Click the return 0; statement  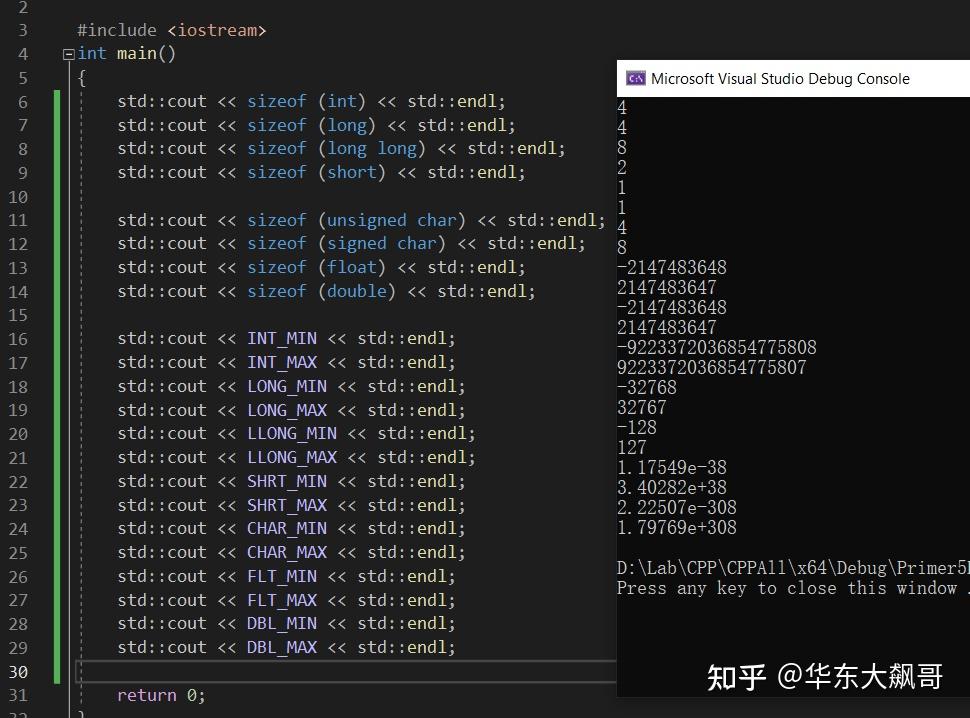(x=161, y=696)
